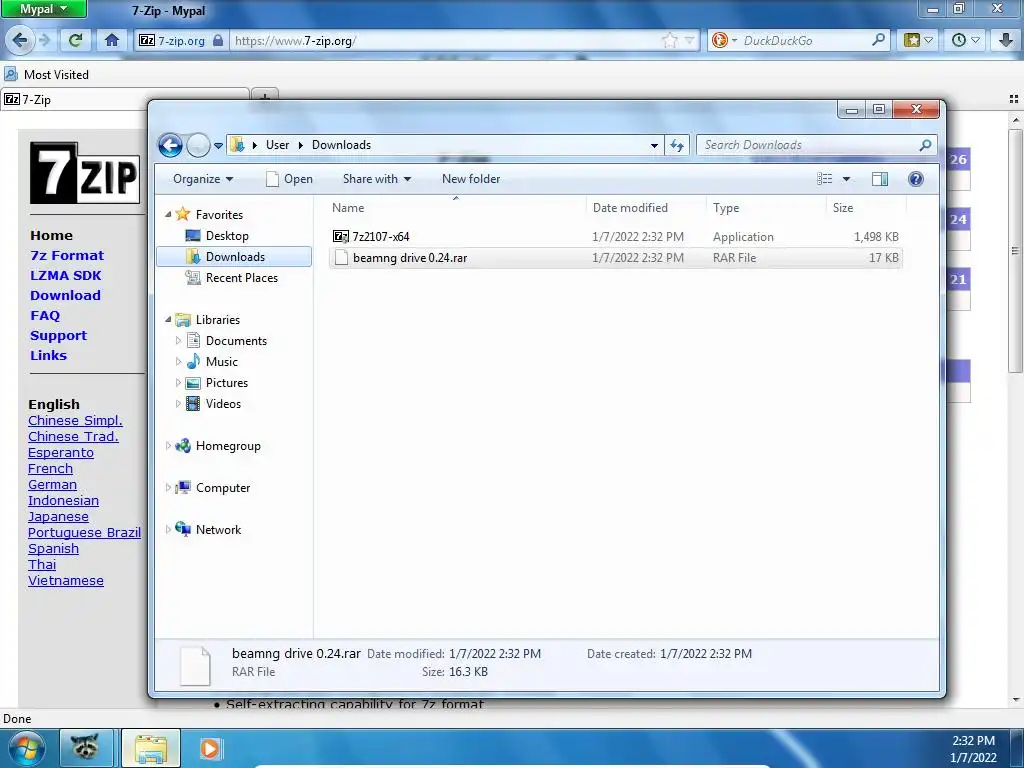Expand the Pictures library node

click(x=178, y=383)
